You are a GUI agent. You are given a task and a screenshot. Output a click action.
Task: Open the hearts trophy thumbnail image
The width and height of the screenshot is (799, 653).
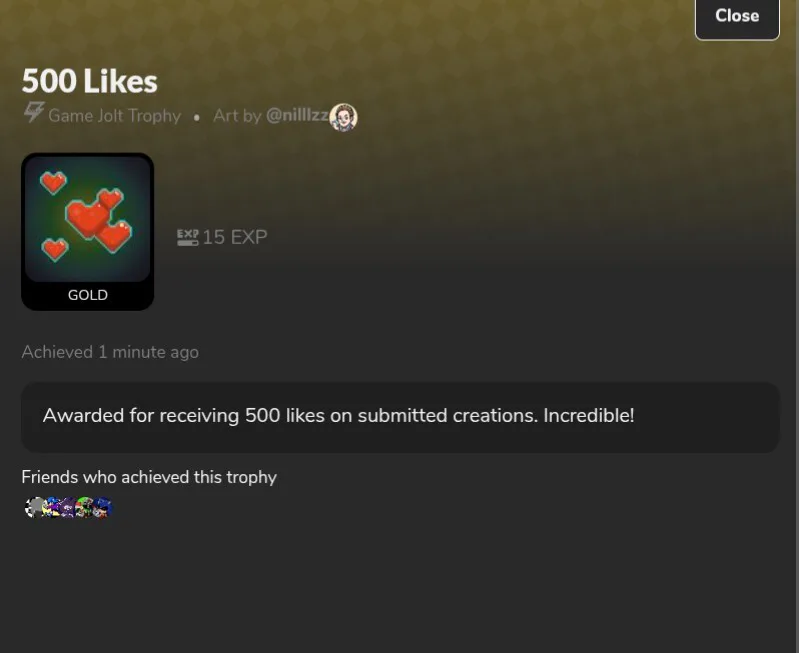(88, 219)
